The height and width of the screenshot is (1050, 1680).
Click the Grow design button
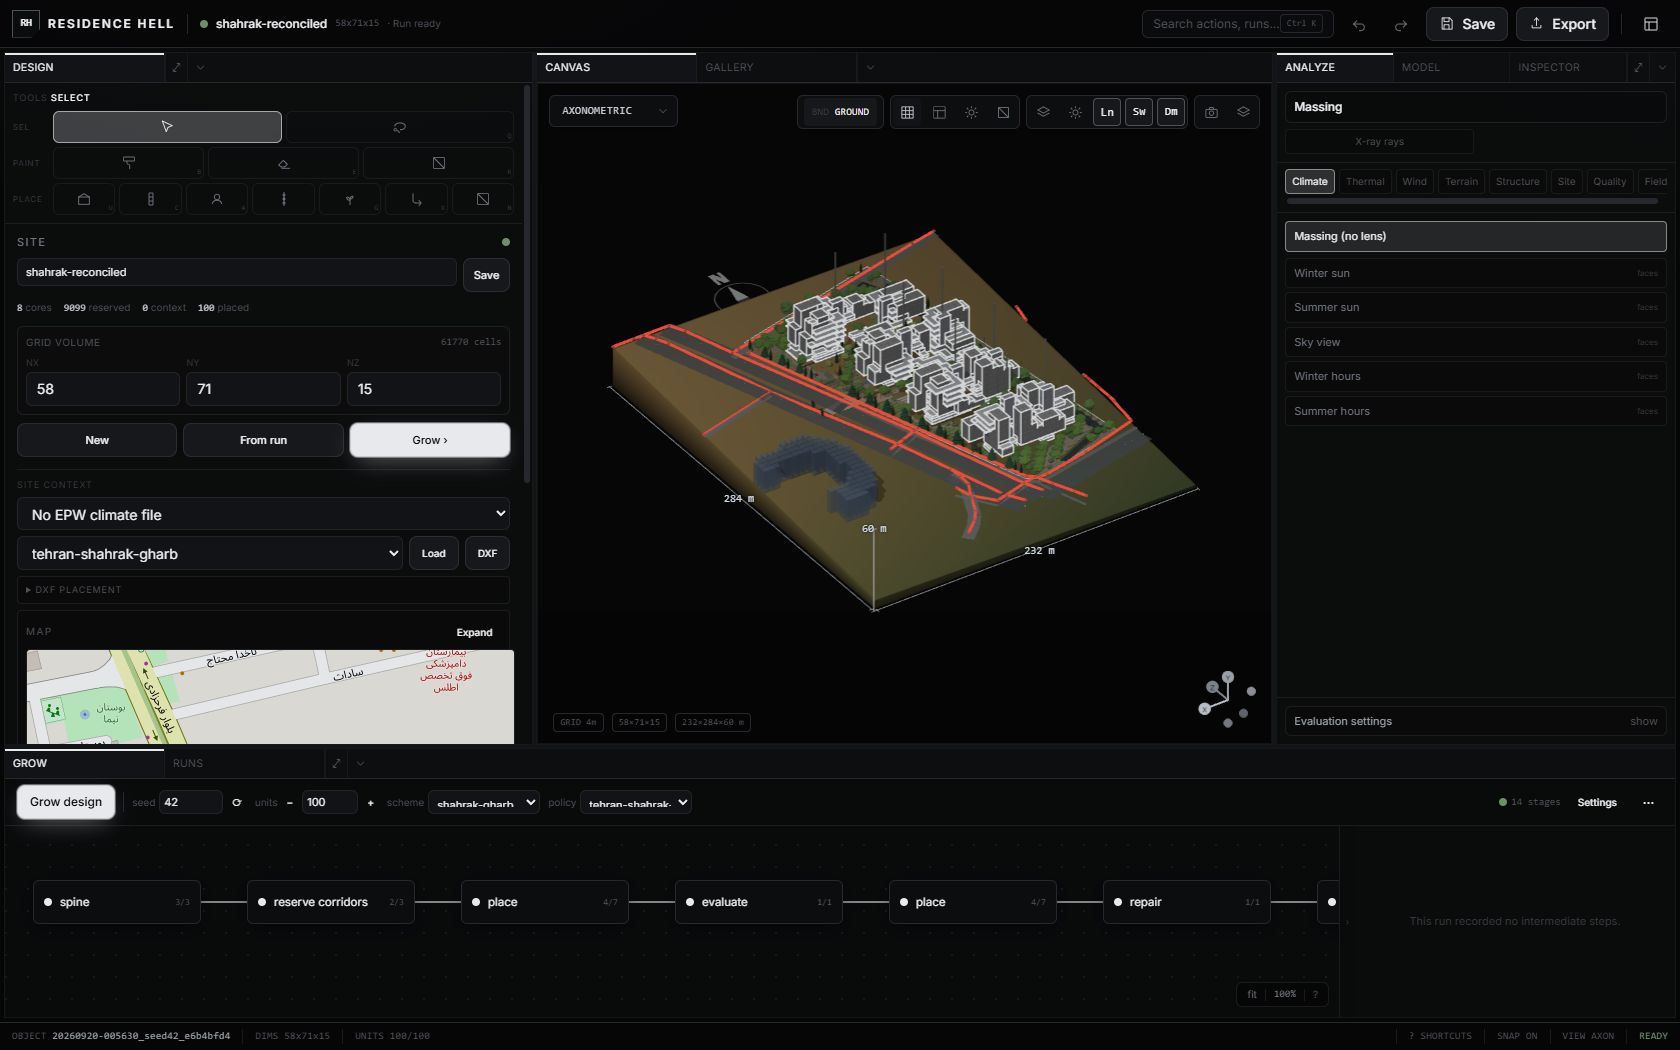click(66, 802)
